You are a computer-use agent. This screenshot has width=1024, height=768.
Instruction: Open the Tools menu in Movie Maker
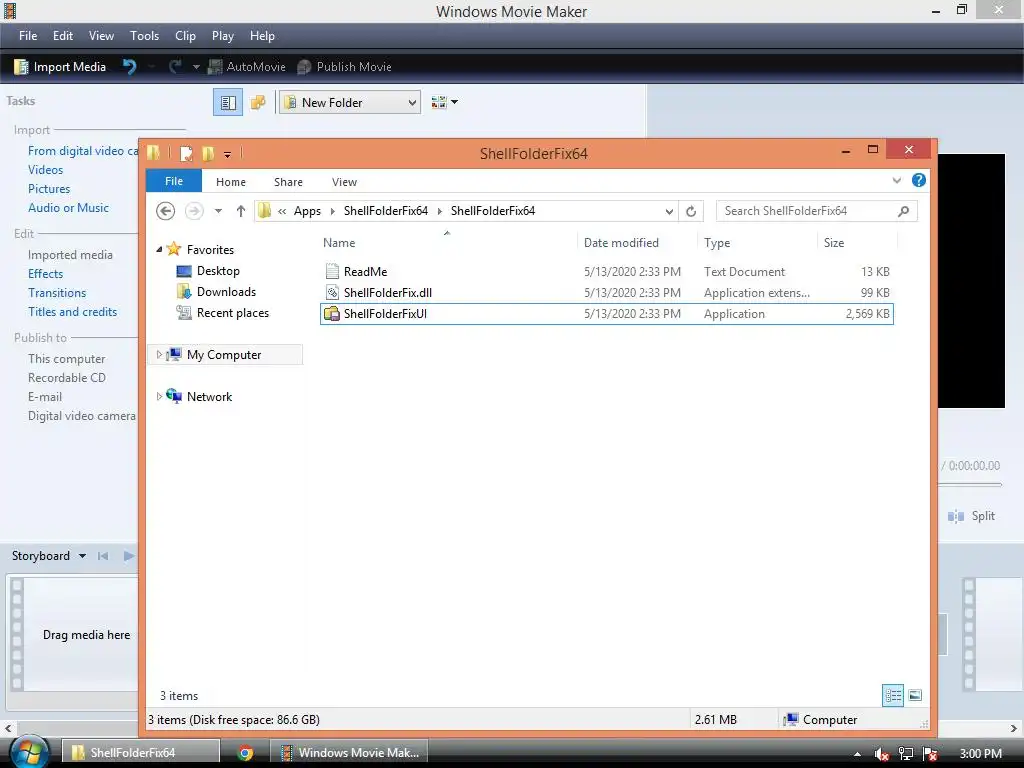pos(144,36)
